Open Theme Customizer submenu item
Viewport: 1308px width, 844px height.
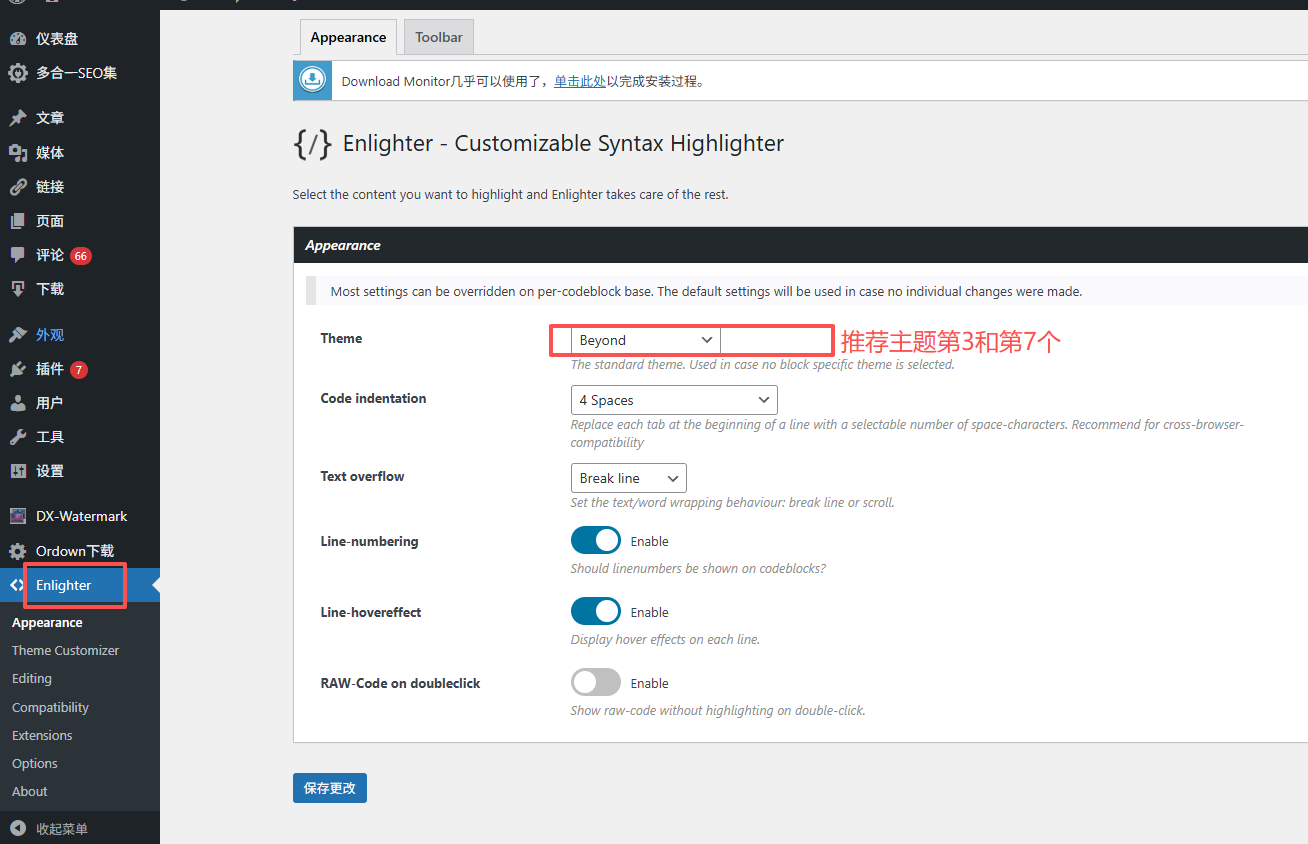click(65, 650)
